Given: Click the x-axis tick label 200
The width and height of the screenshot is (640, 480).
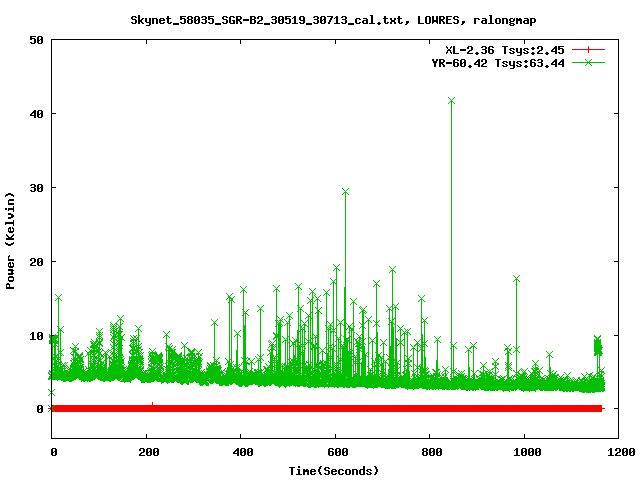Looking at the screenshot, I should coord(148,452).
